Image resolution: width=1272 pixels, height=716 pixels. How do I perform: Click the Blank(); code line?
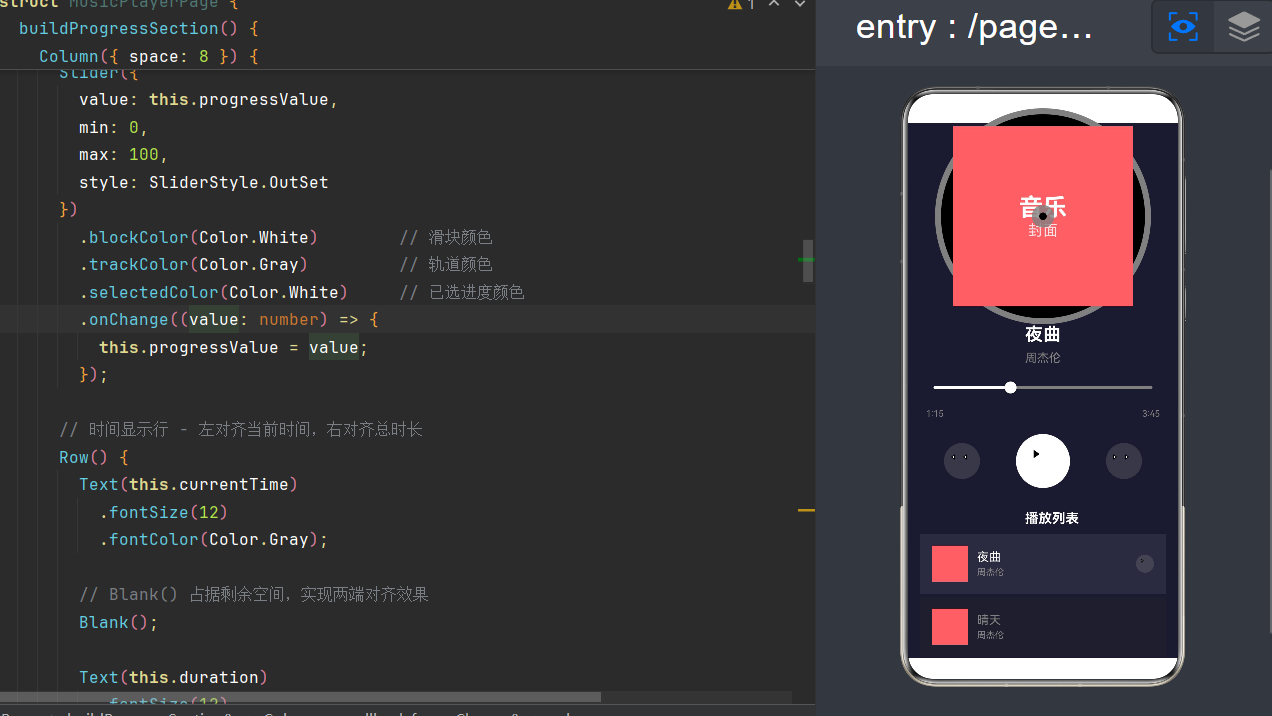click(119, 623)
